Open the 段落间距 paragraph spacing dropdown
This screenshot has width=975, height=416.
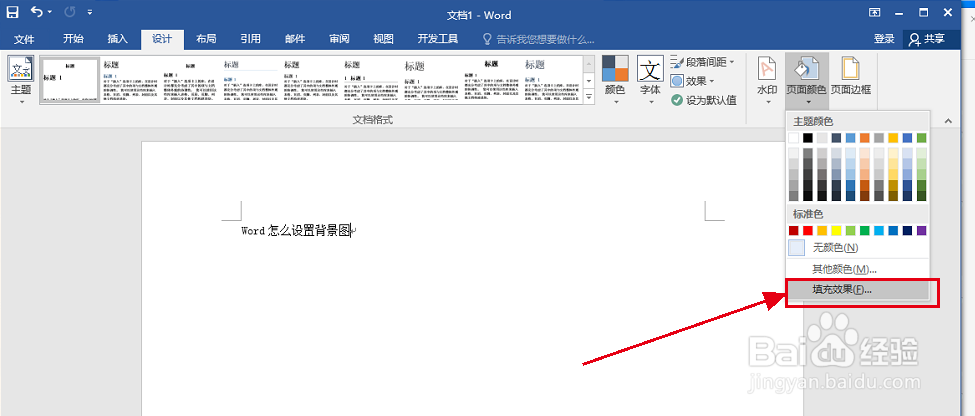coord(703,62)
